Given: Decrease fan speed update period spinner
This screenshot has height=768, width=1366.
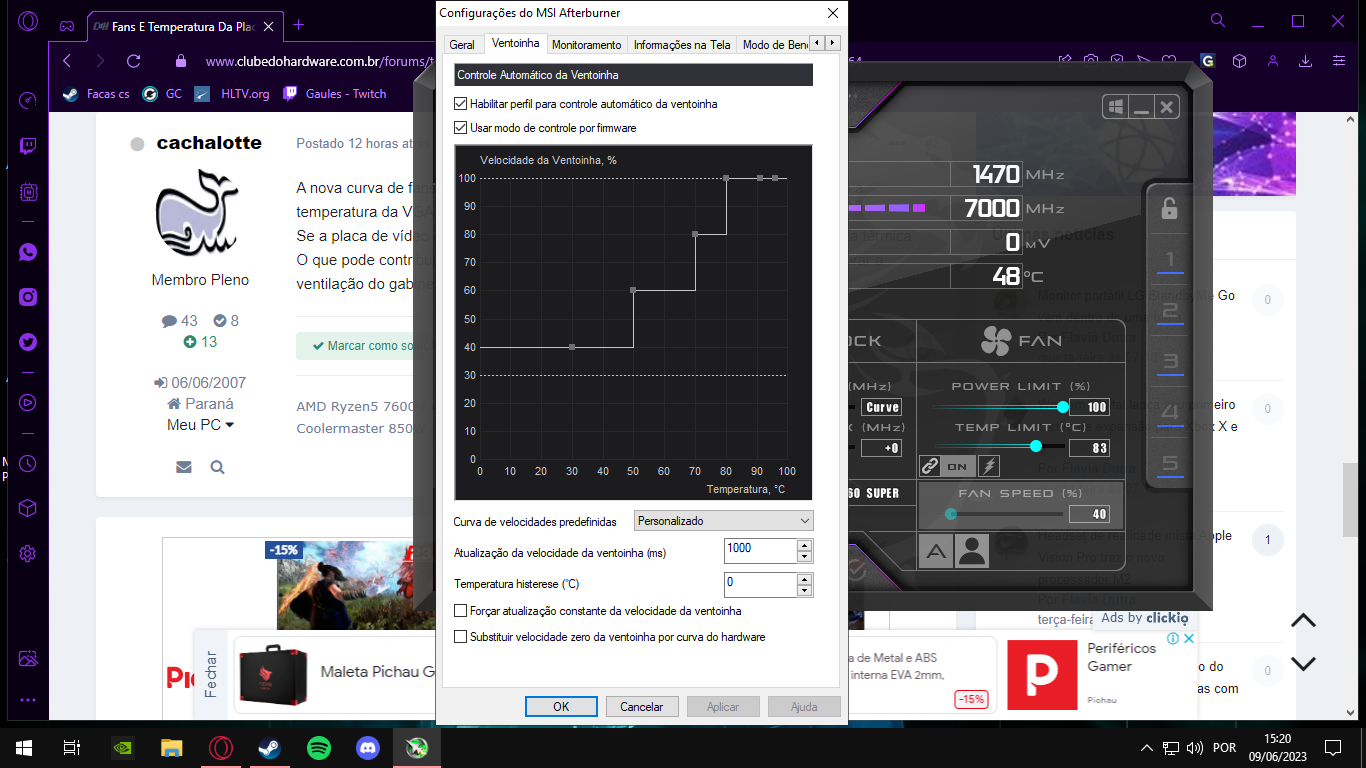Looking at the screenshot, I should pyautogui.click(x=805, y=558).
